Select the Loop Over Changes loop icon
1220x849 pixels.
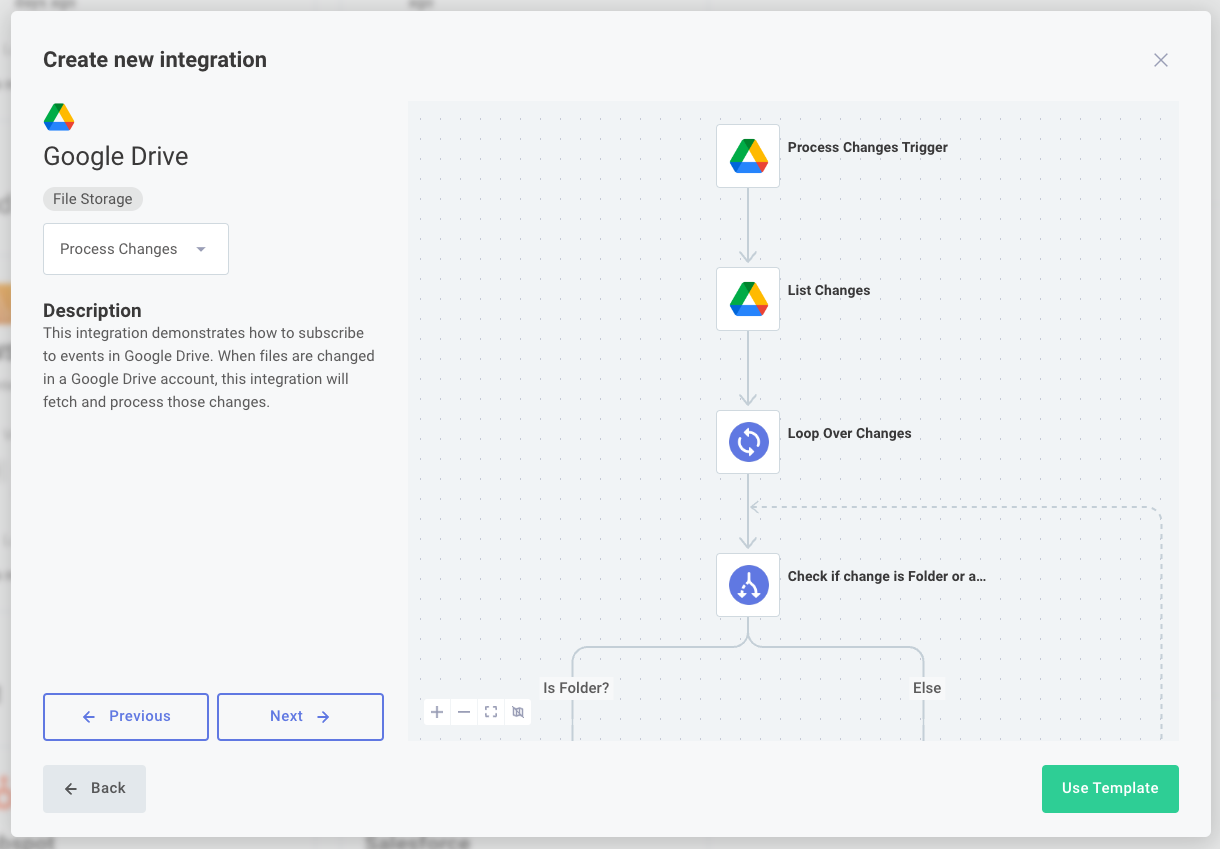tap(748, 442)
